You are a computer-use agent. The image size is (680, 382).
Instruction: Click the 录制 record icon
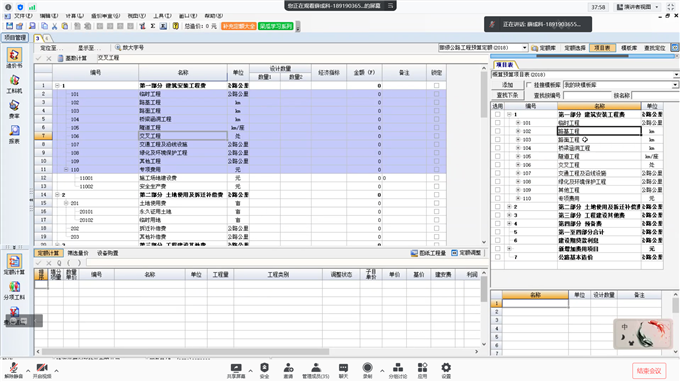point(367,370)
